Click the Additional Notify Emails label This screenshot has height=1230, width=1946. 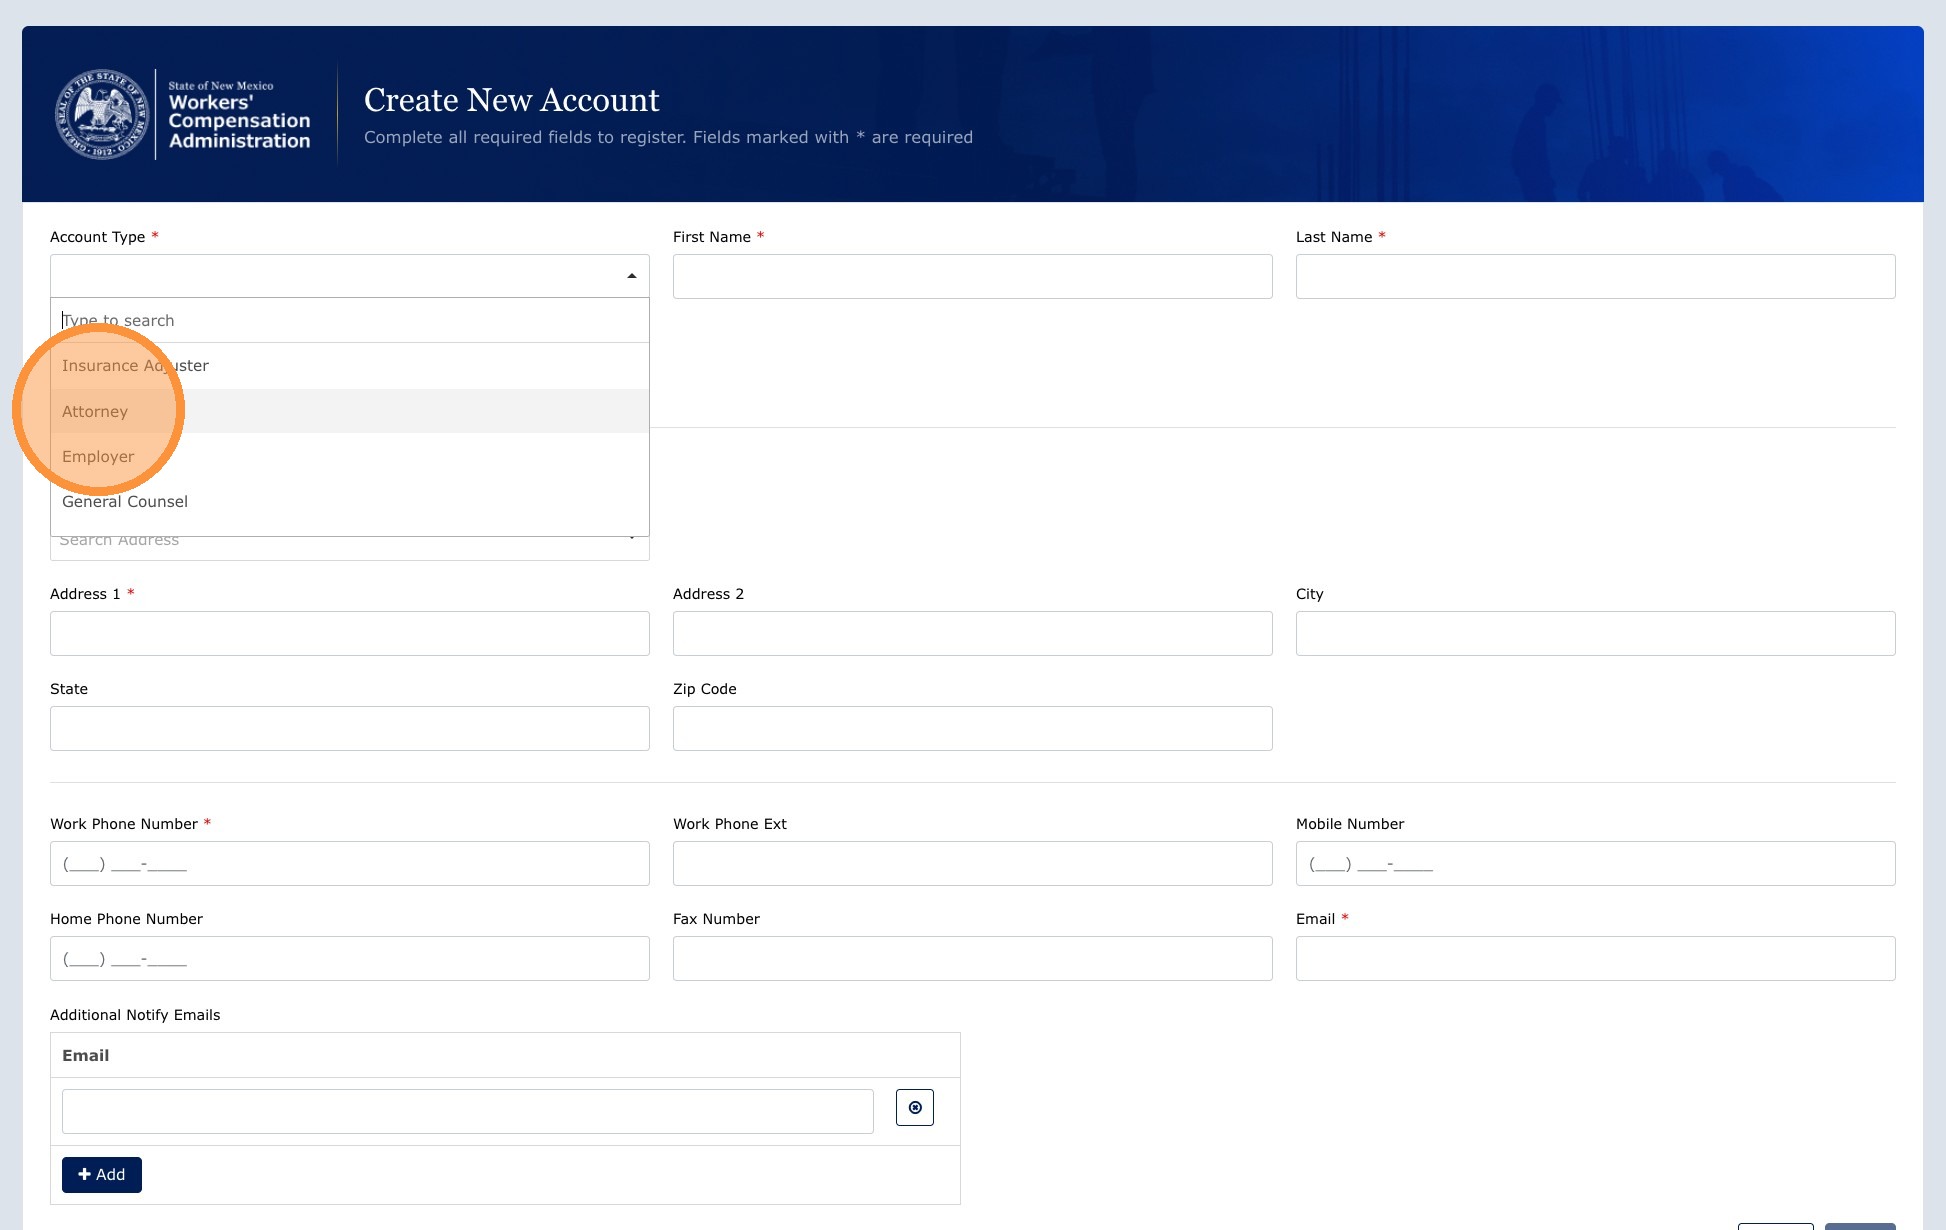coord(135,1015)
